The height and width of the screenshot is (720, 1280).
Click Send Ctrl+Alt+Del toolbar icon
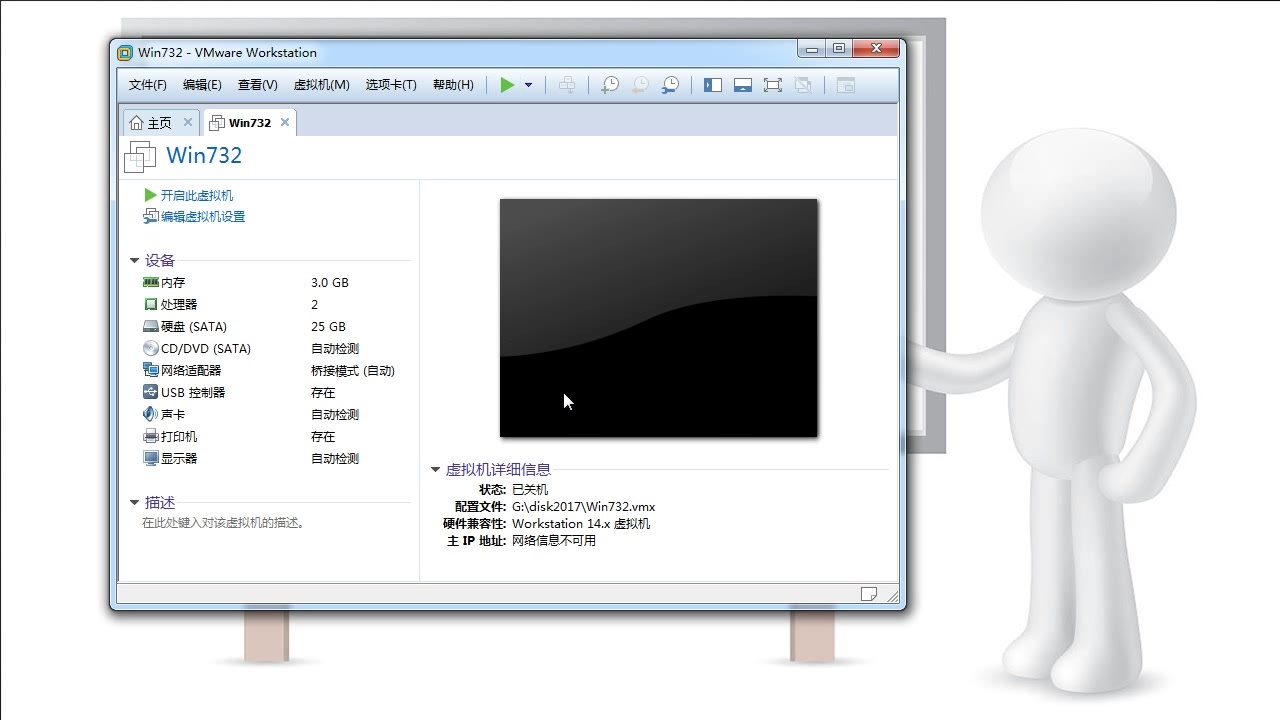click(x=567, y=85)
